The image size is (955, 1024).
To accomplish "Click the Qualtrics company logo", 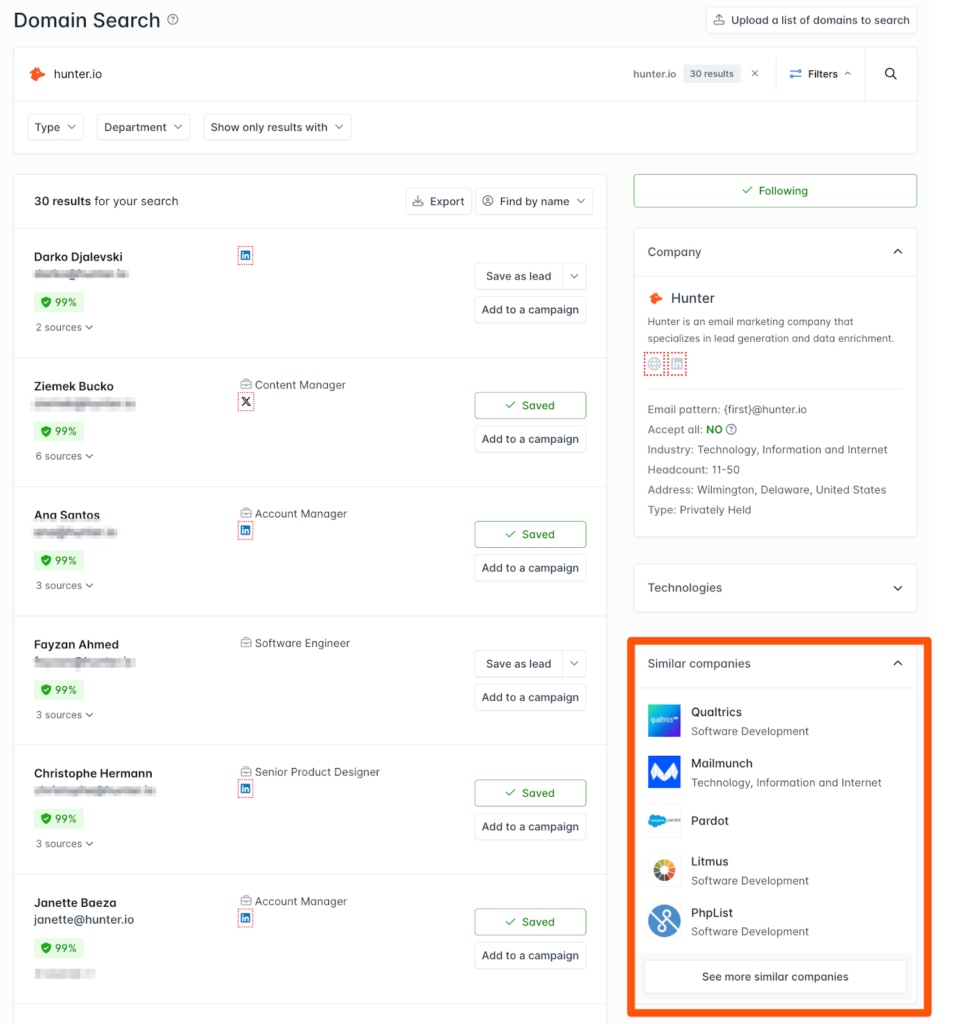I will tap(663, 720).
